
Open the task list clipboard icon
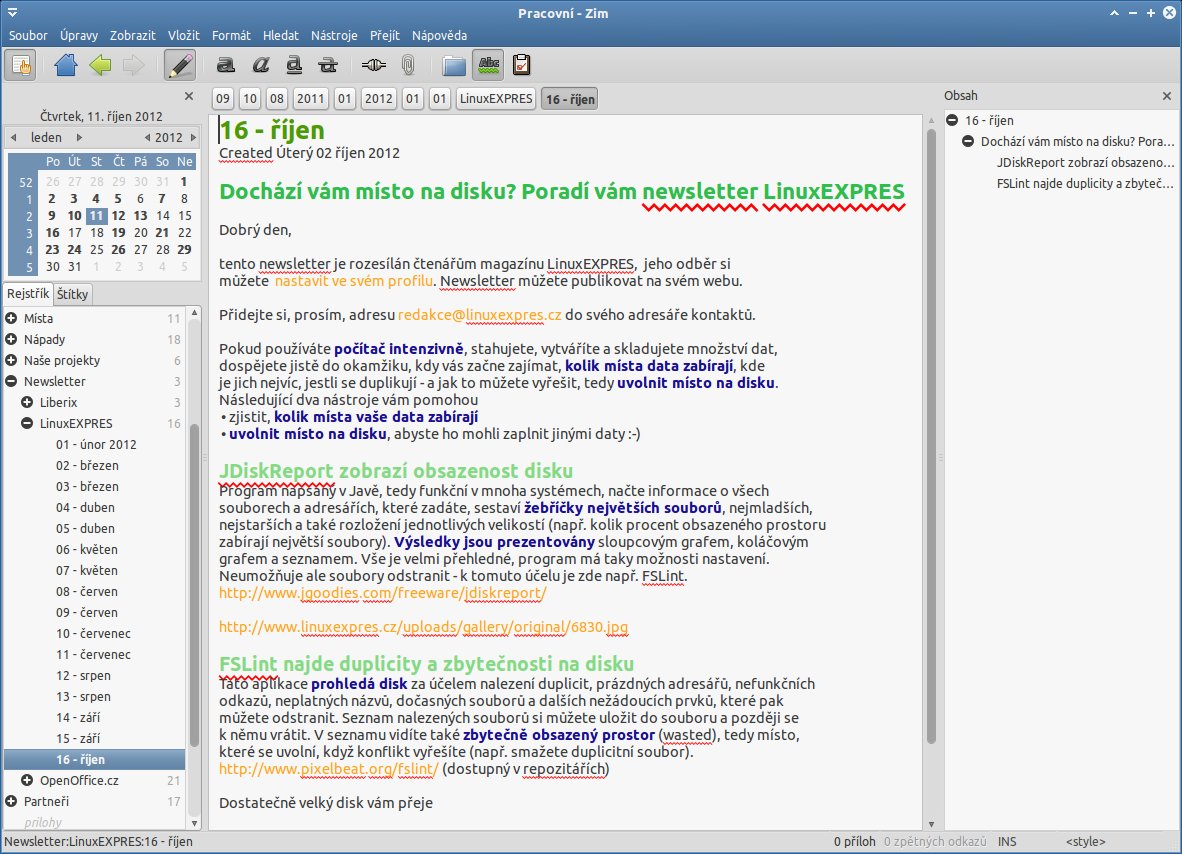click(x=521, y=66)
